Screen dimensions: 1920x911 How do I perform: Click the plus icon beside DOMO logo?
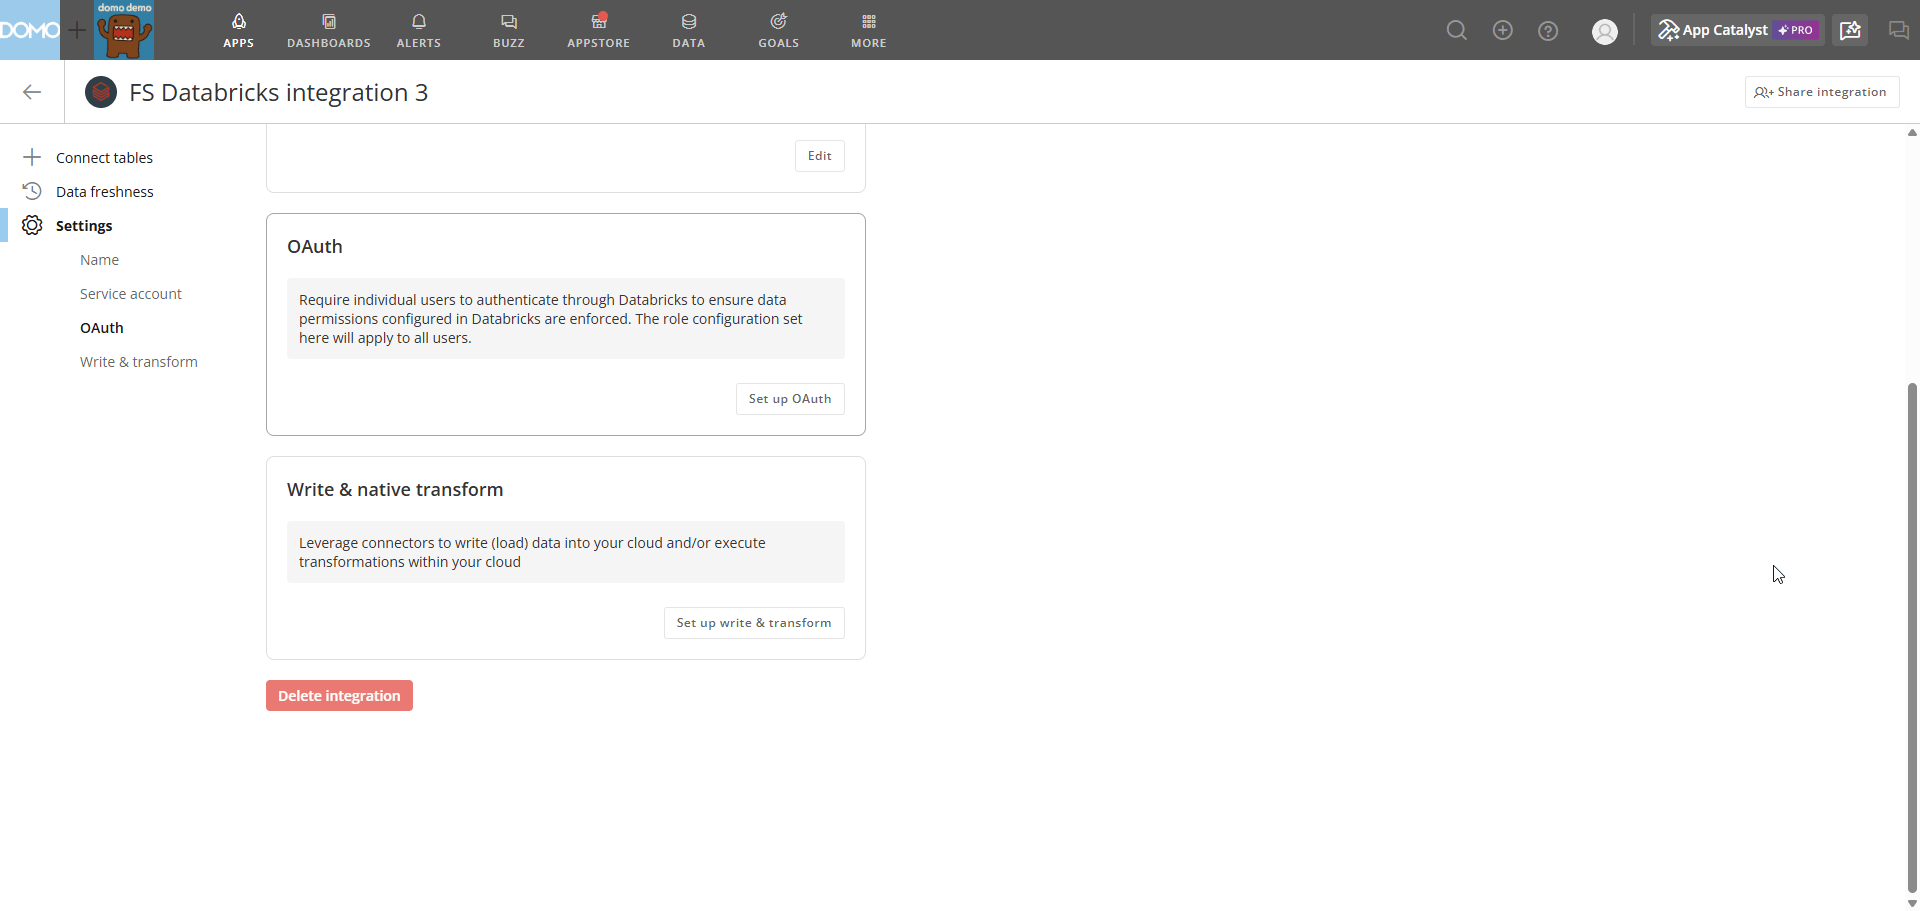point(77,30)
